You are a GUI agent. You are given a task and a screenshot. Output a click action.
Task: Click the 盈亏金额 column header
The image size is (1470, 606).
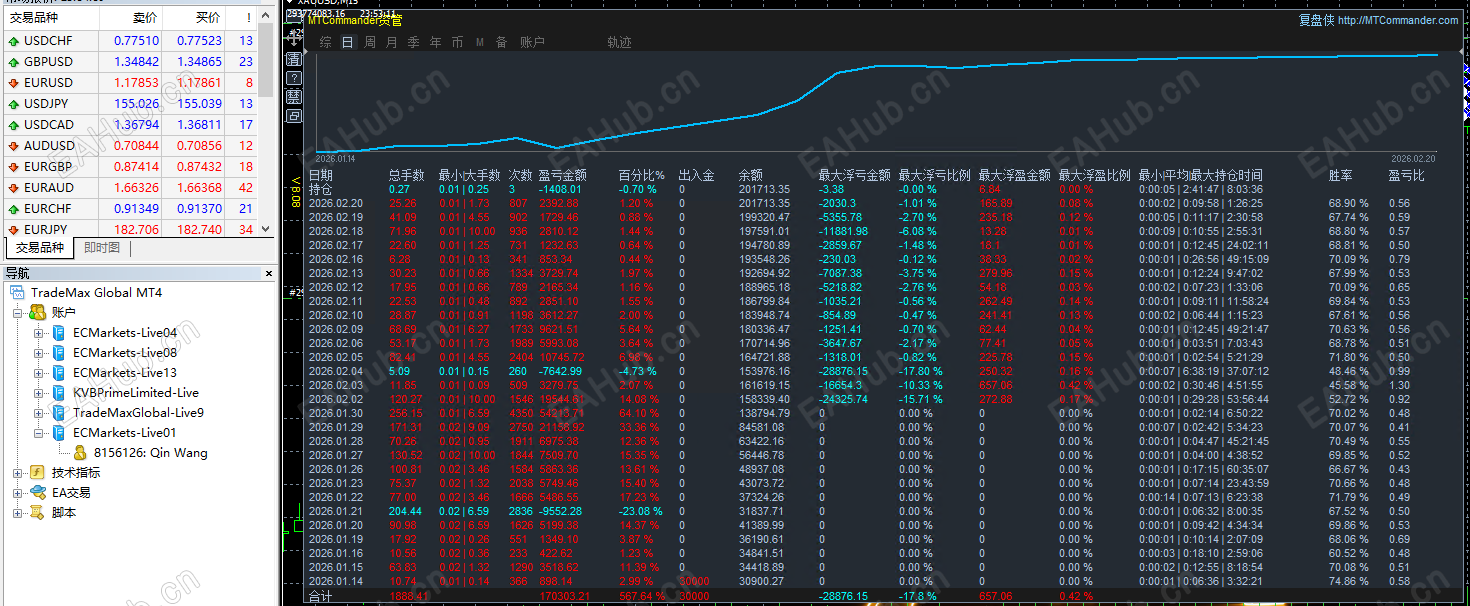coord(562,175)
